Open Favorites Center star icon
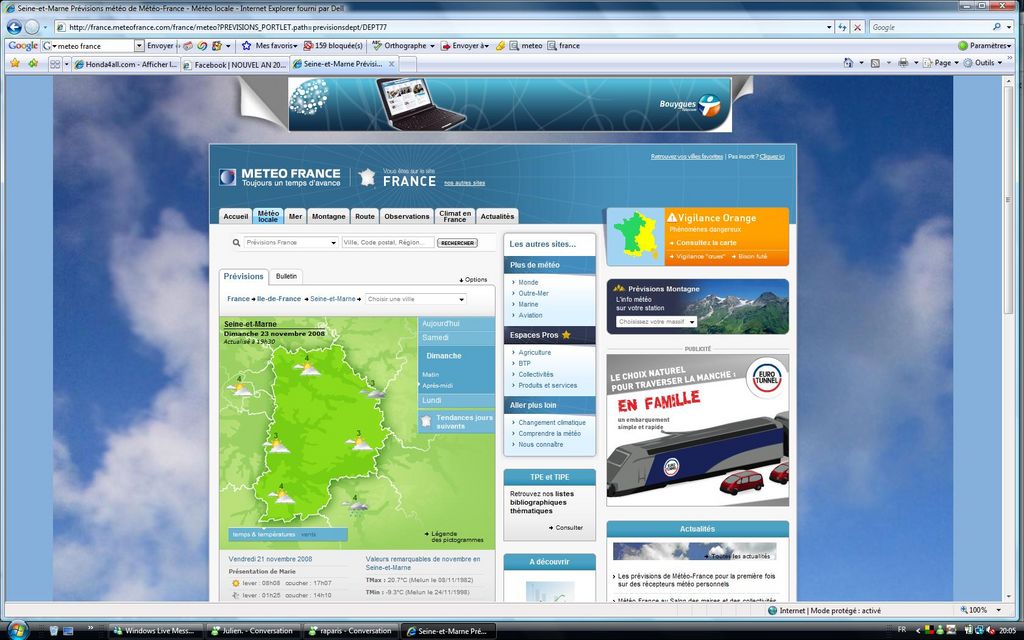This screenshot has width=1024, height=640. [14, 63]
